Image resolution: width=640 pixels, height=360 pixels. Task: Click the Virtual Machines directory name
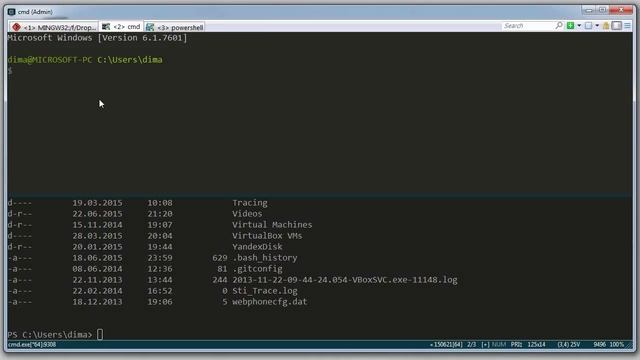click(x=272, y=225)
